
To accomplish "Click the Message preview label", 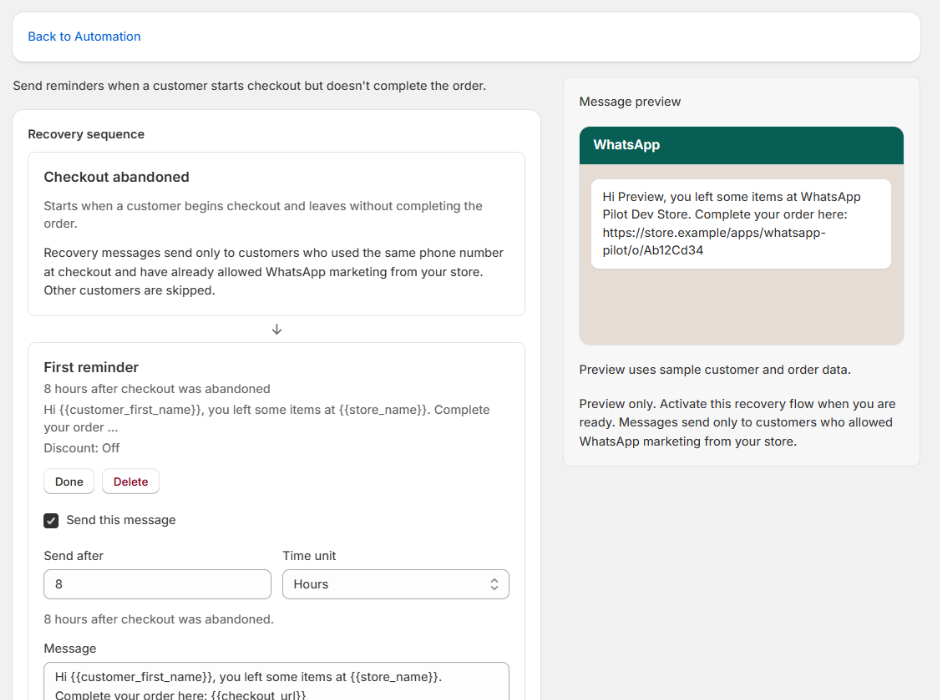I will 630,102.
